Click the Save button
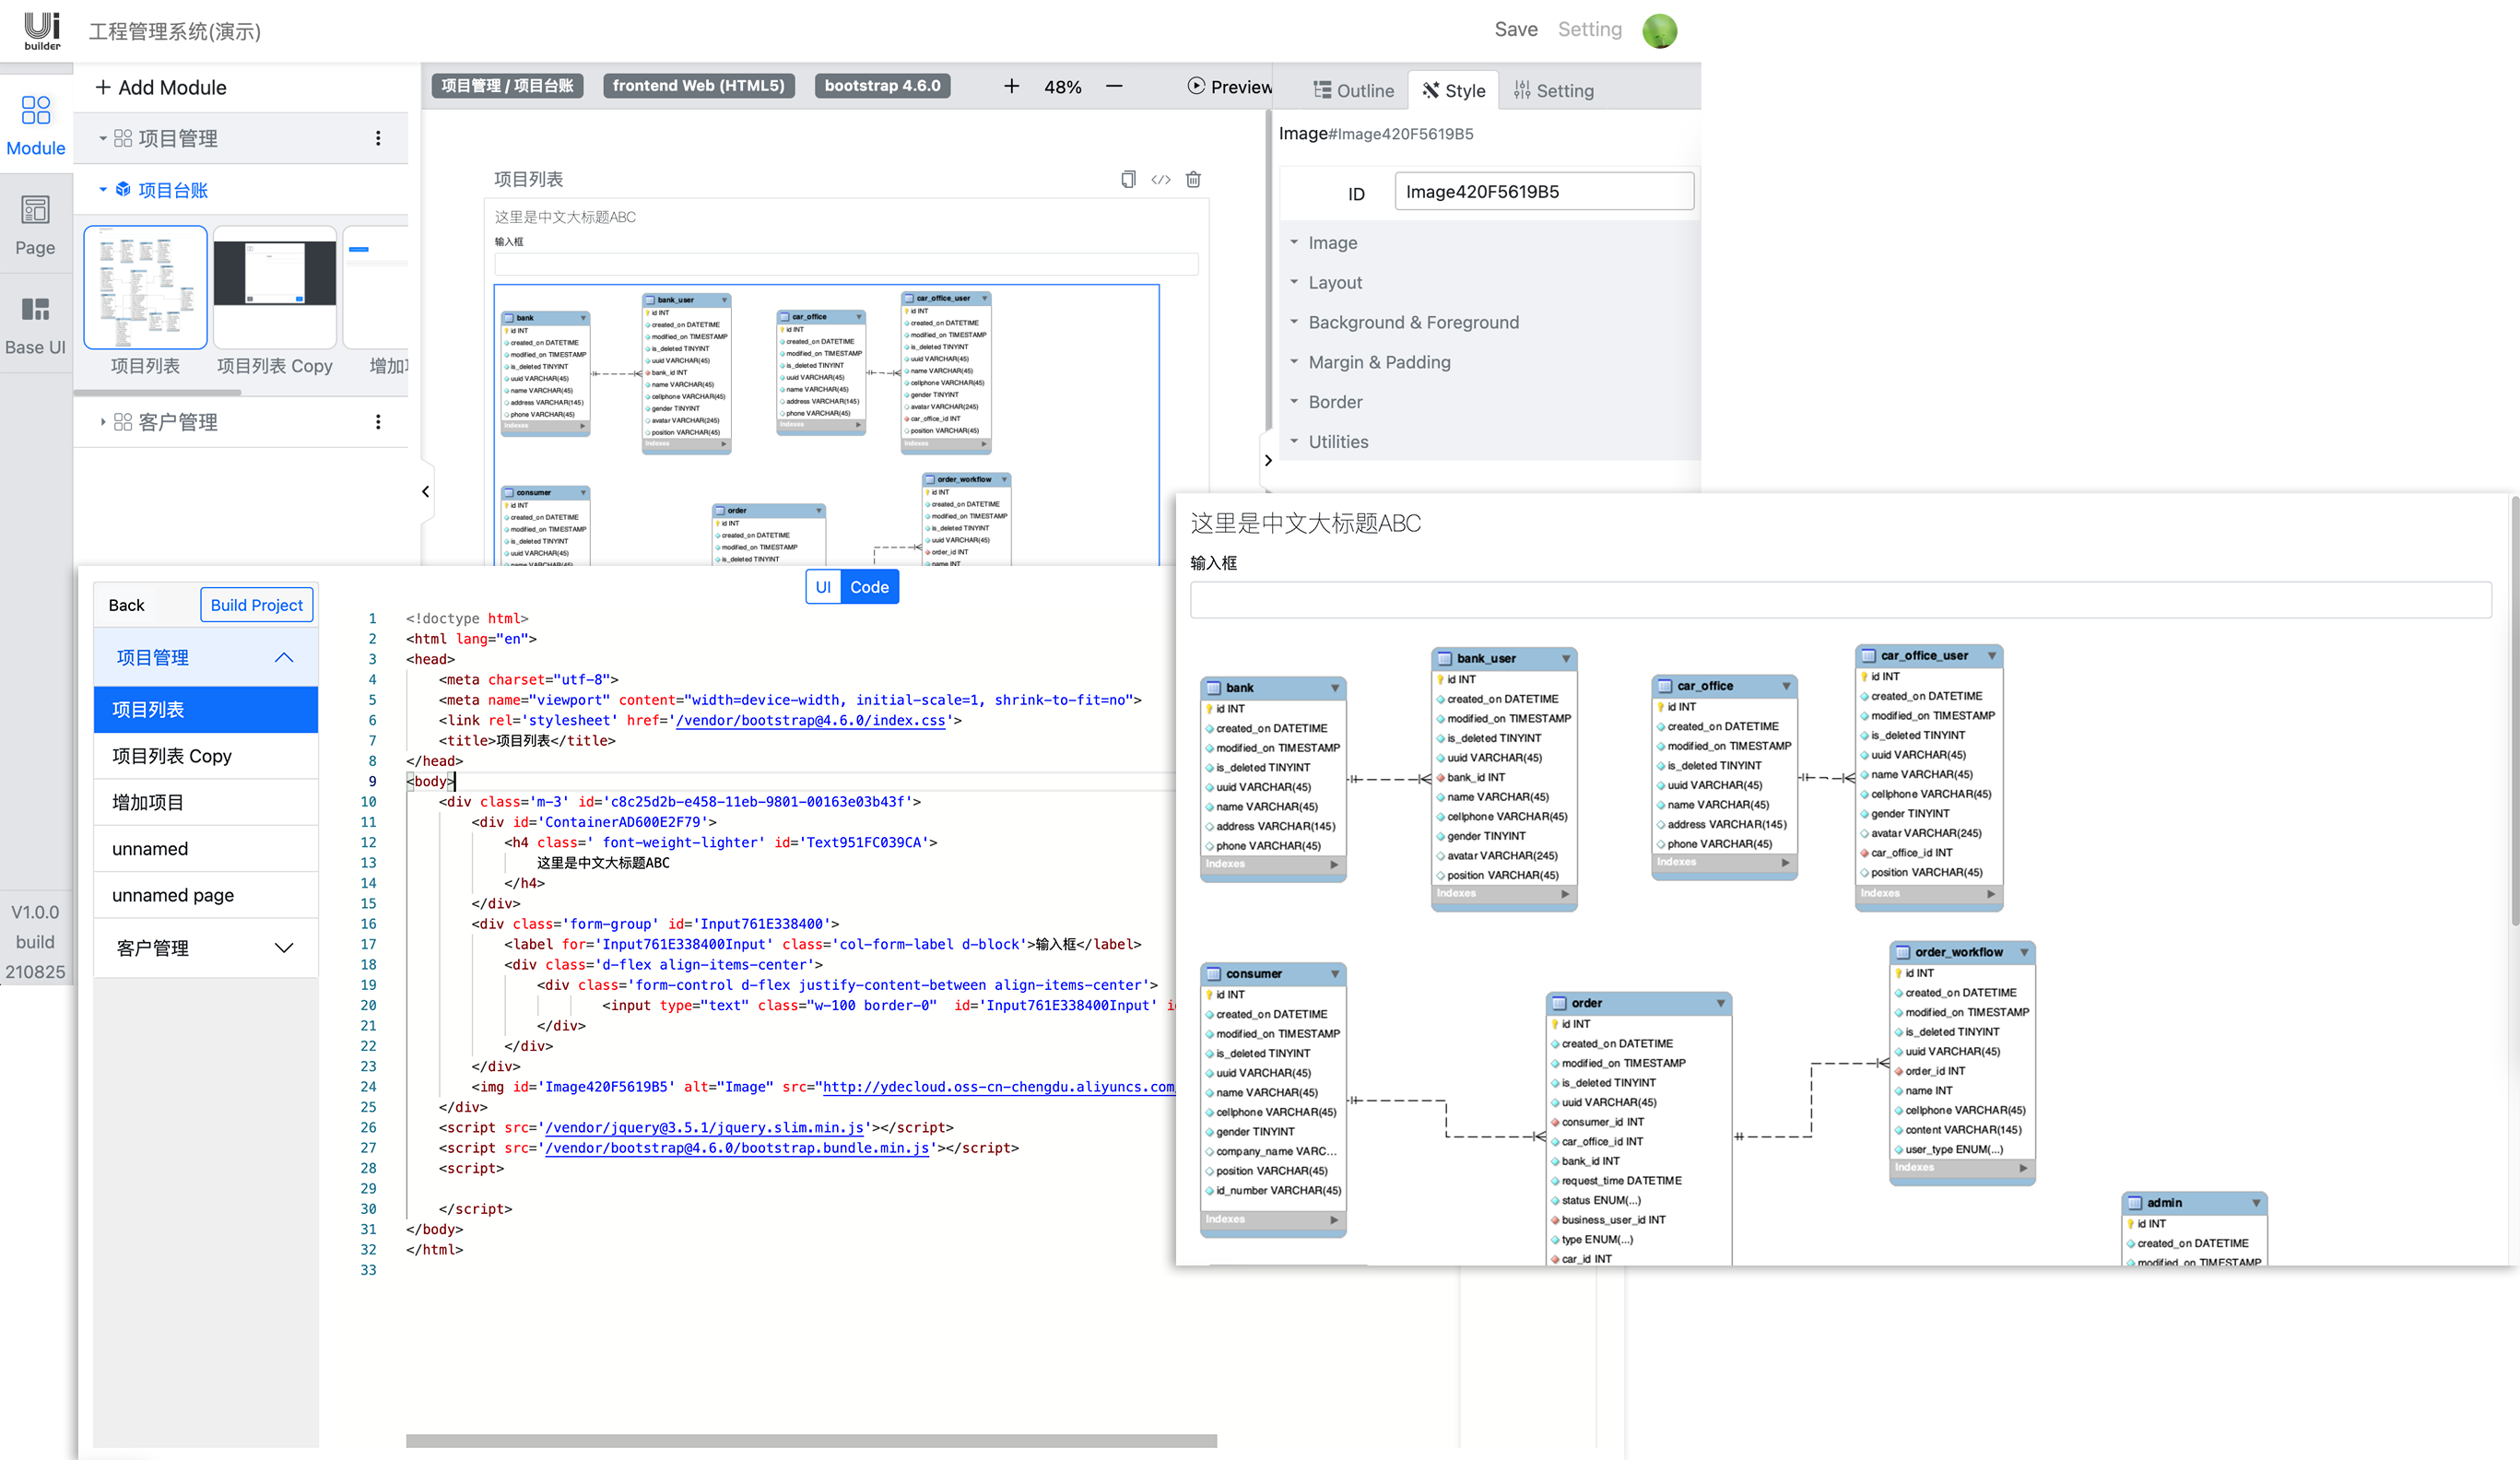The image size is (2520, 1460). 1515,29
